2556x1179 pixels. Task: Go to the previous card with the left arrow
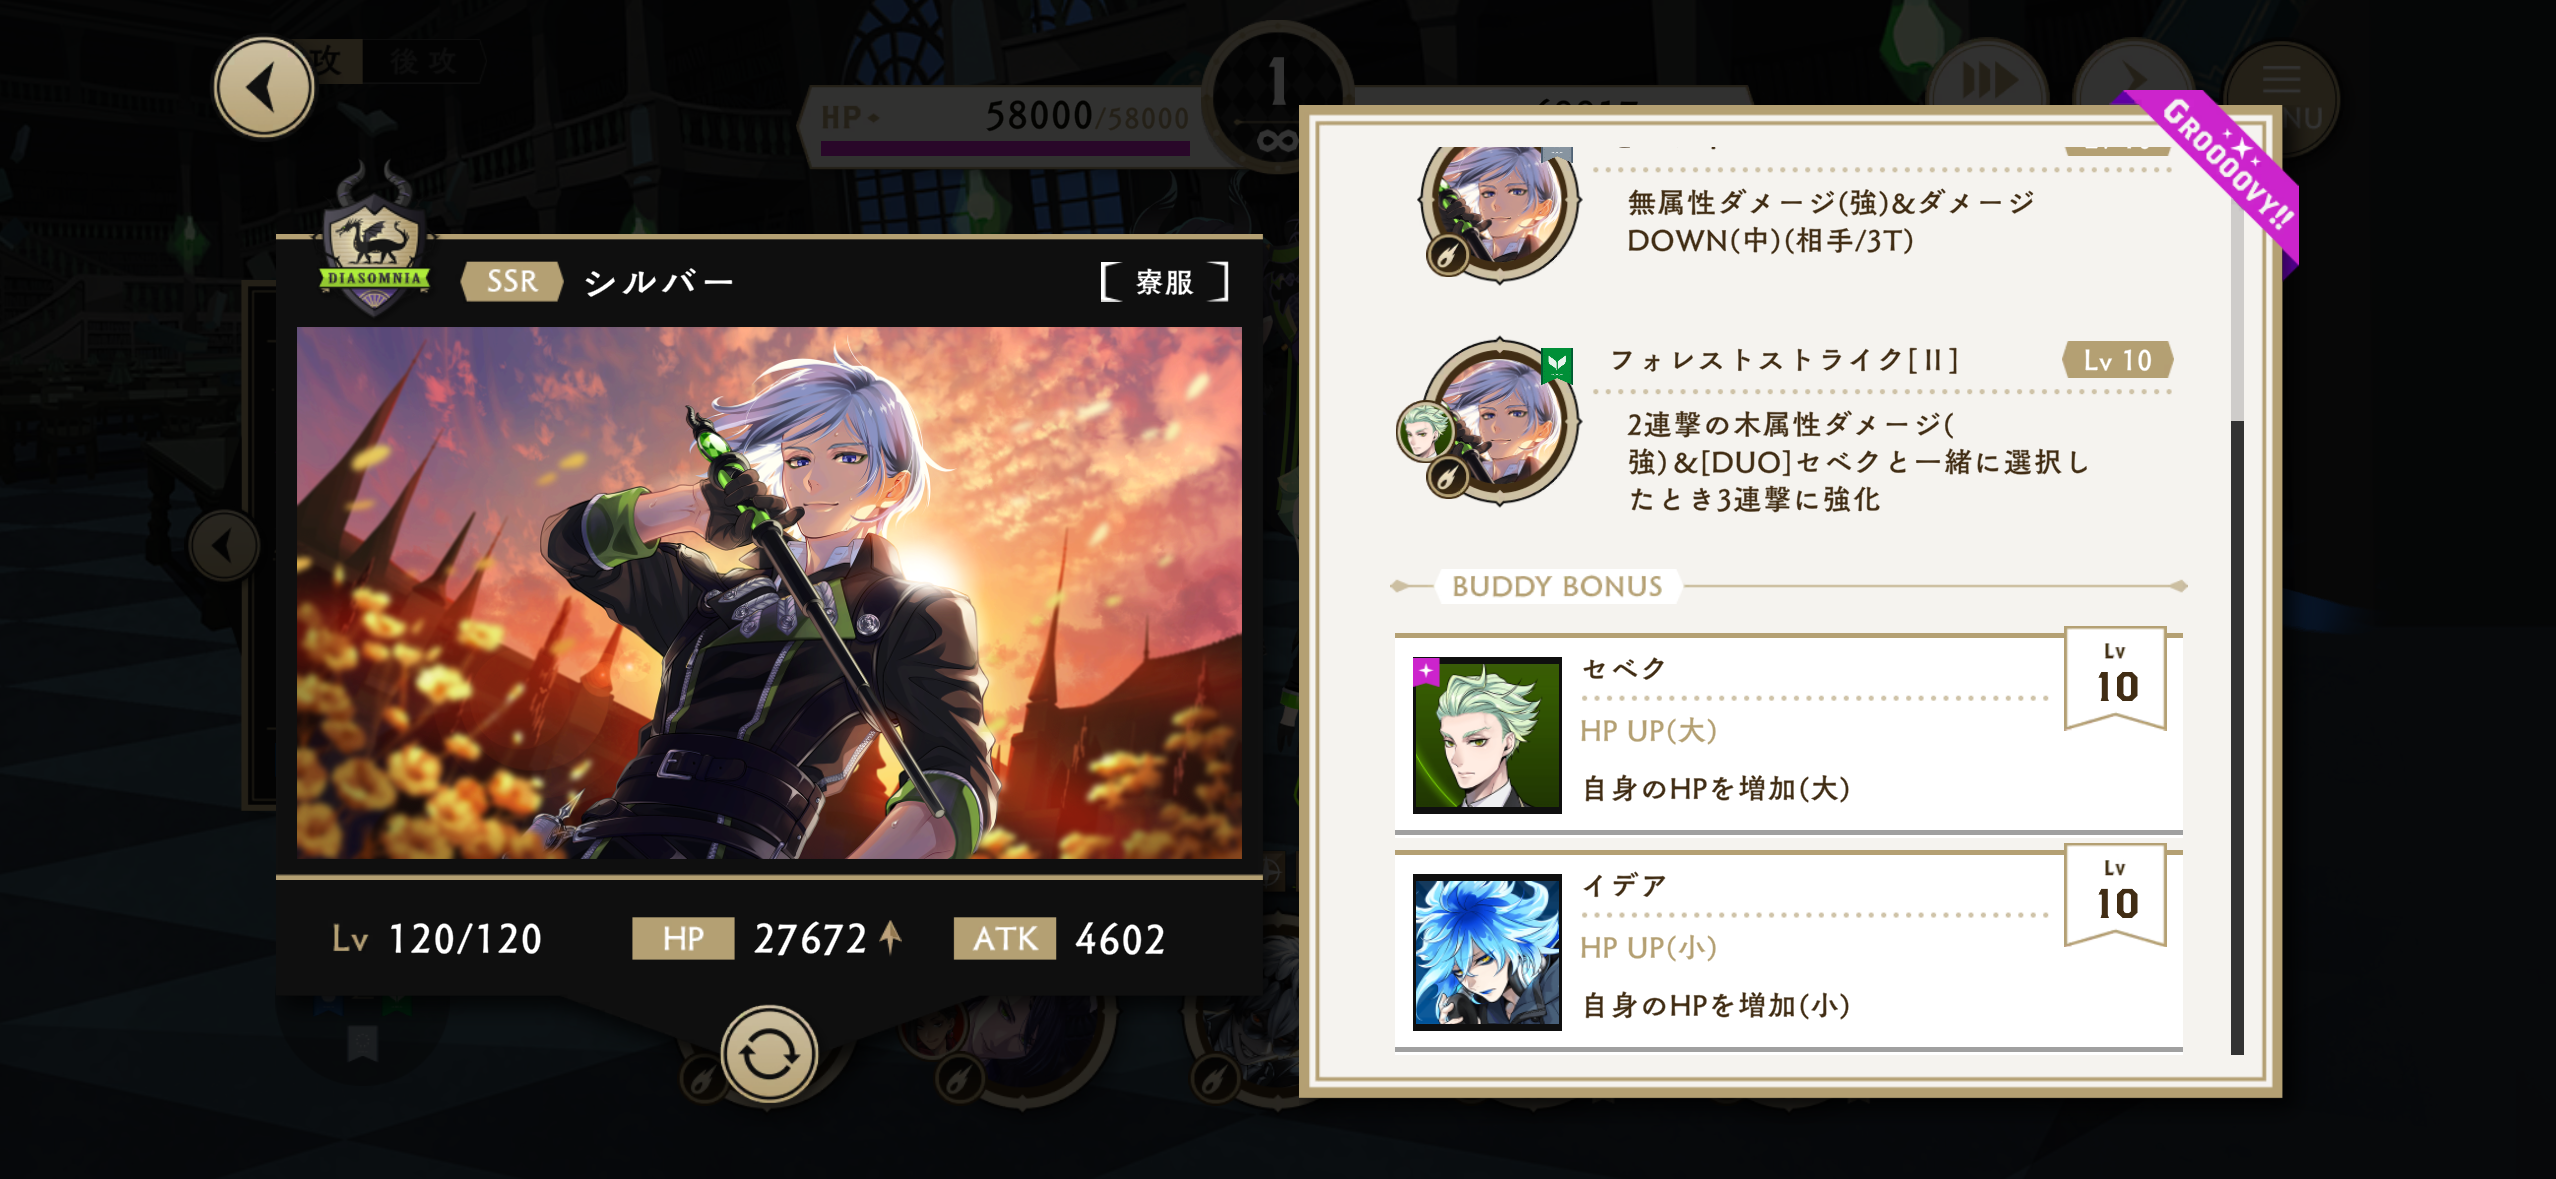point(225,546)
